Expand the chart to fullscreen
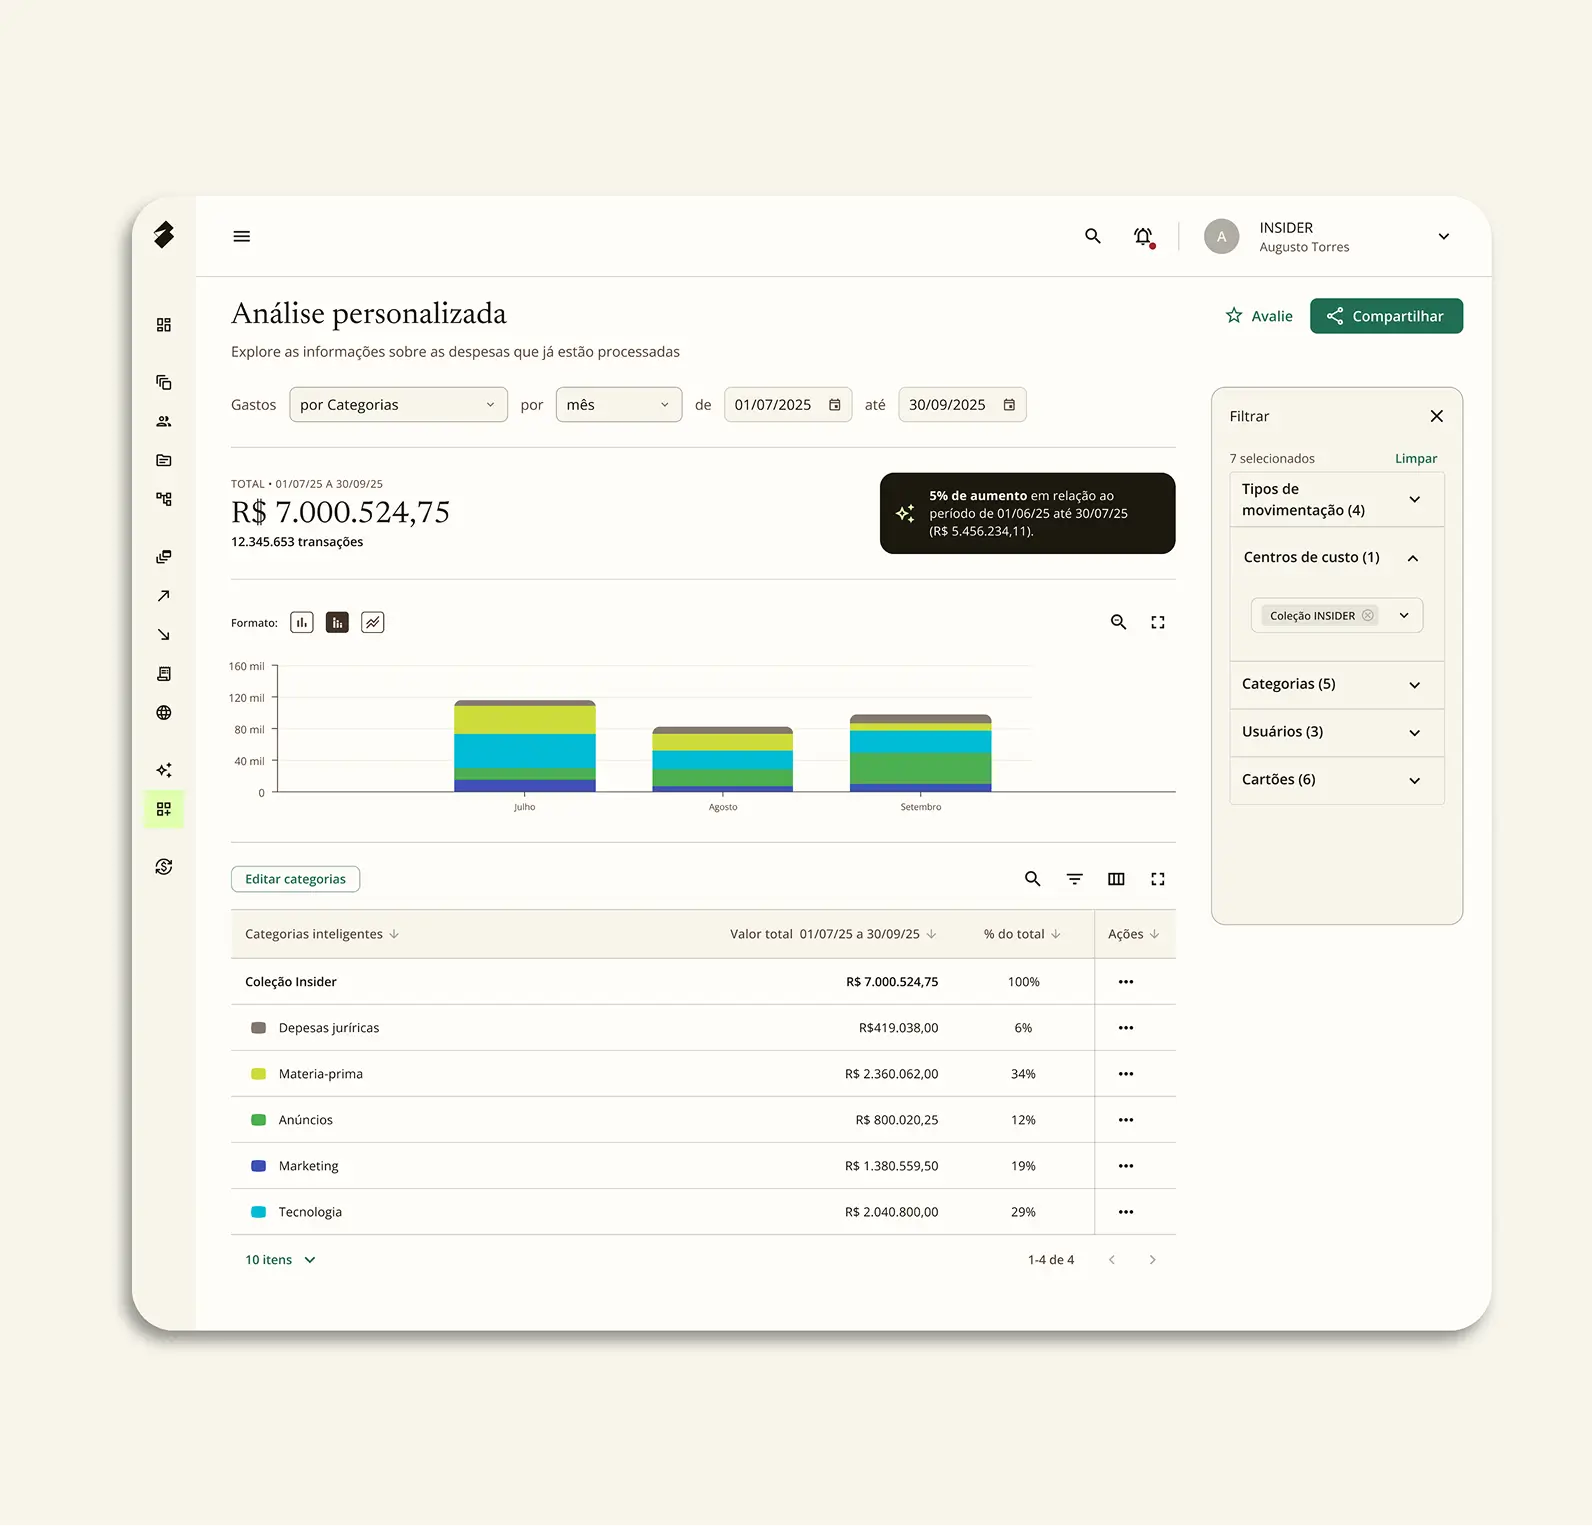 (x=1158, y=622)
